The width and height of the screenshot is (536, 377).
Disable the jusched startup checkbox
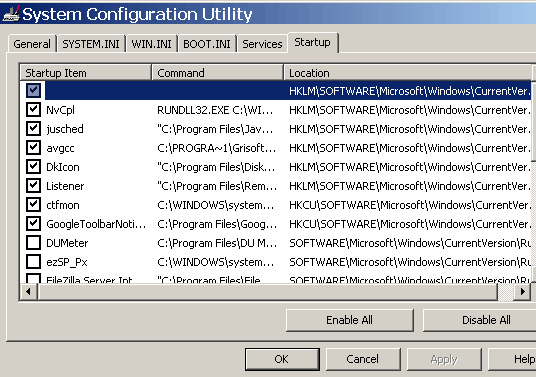point(34,129)
